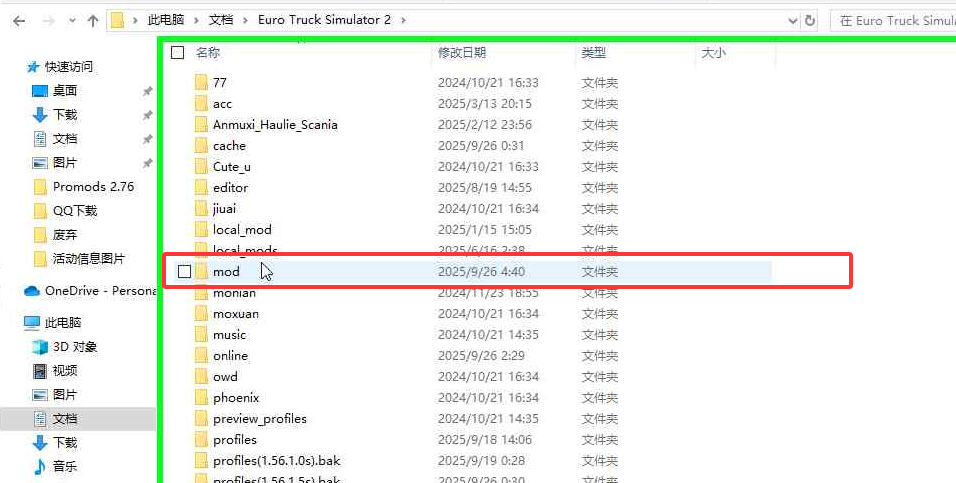The height and width of the screenshot is (483, 956).
Task: Select the phoenix folder icon
Action: 201,398
